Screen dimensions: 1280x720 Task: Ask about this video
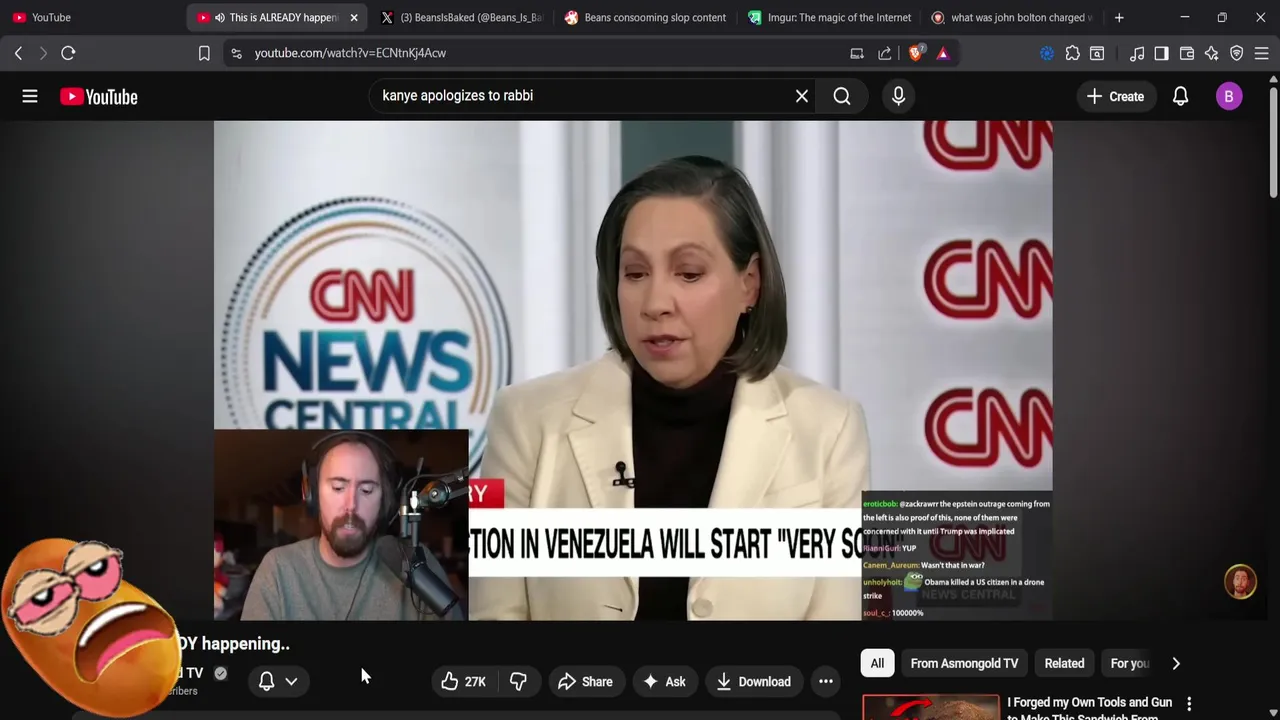point(664,681)
